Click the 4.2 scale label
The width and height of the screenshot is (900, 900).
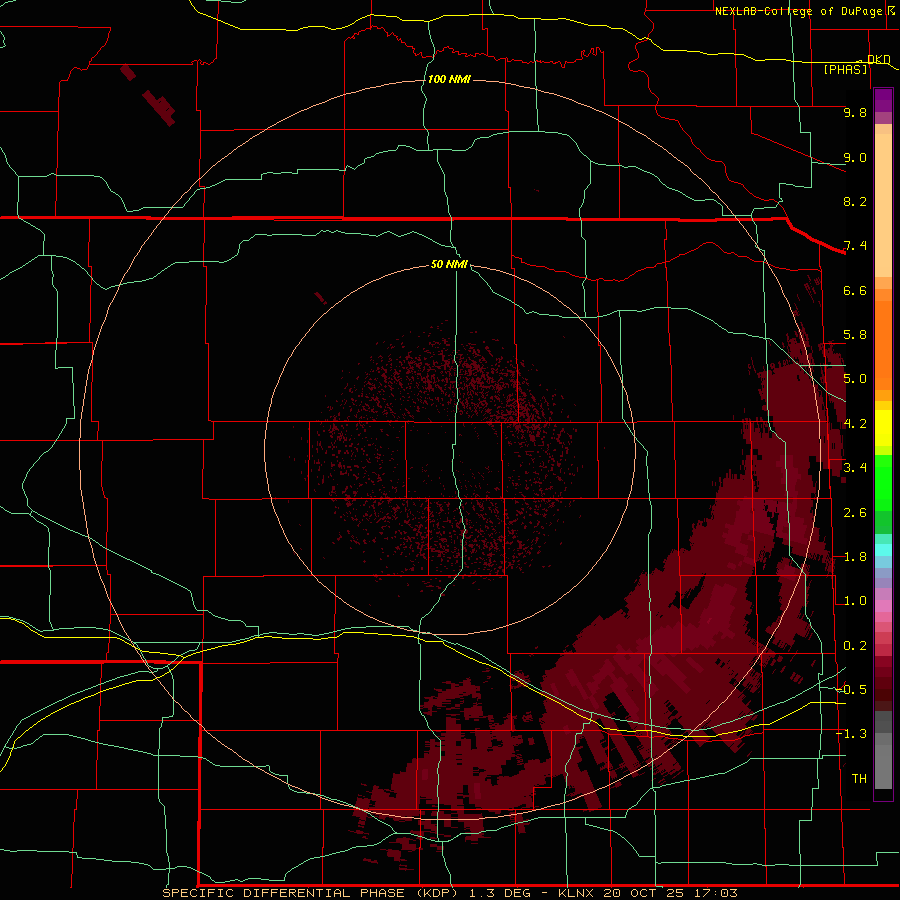855,424
